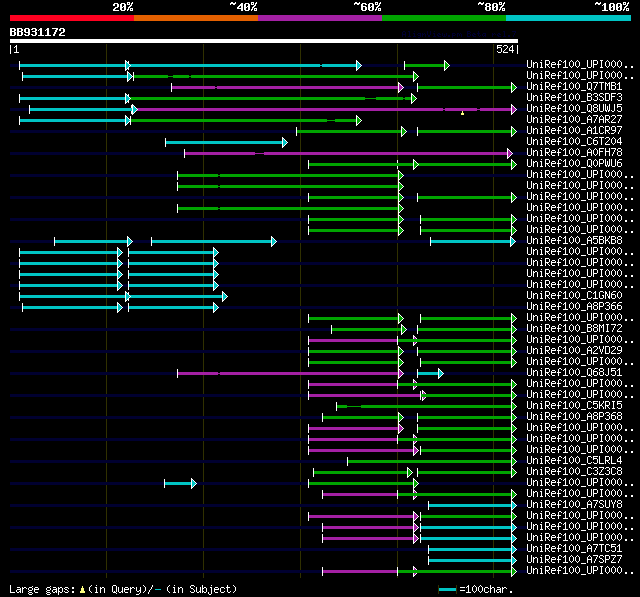The image size is (640, 597).
Task: Click the UniRef100_C3Z3C8 label
Action: coord(574,472)
